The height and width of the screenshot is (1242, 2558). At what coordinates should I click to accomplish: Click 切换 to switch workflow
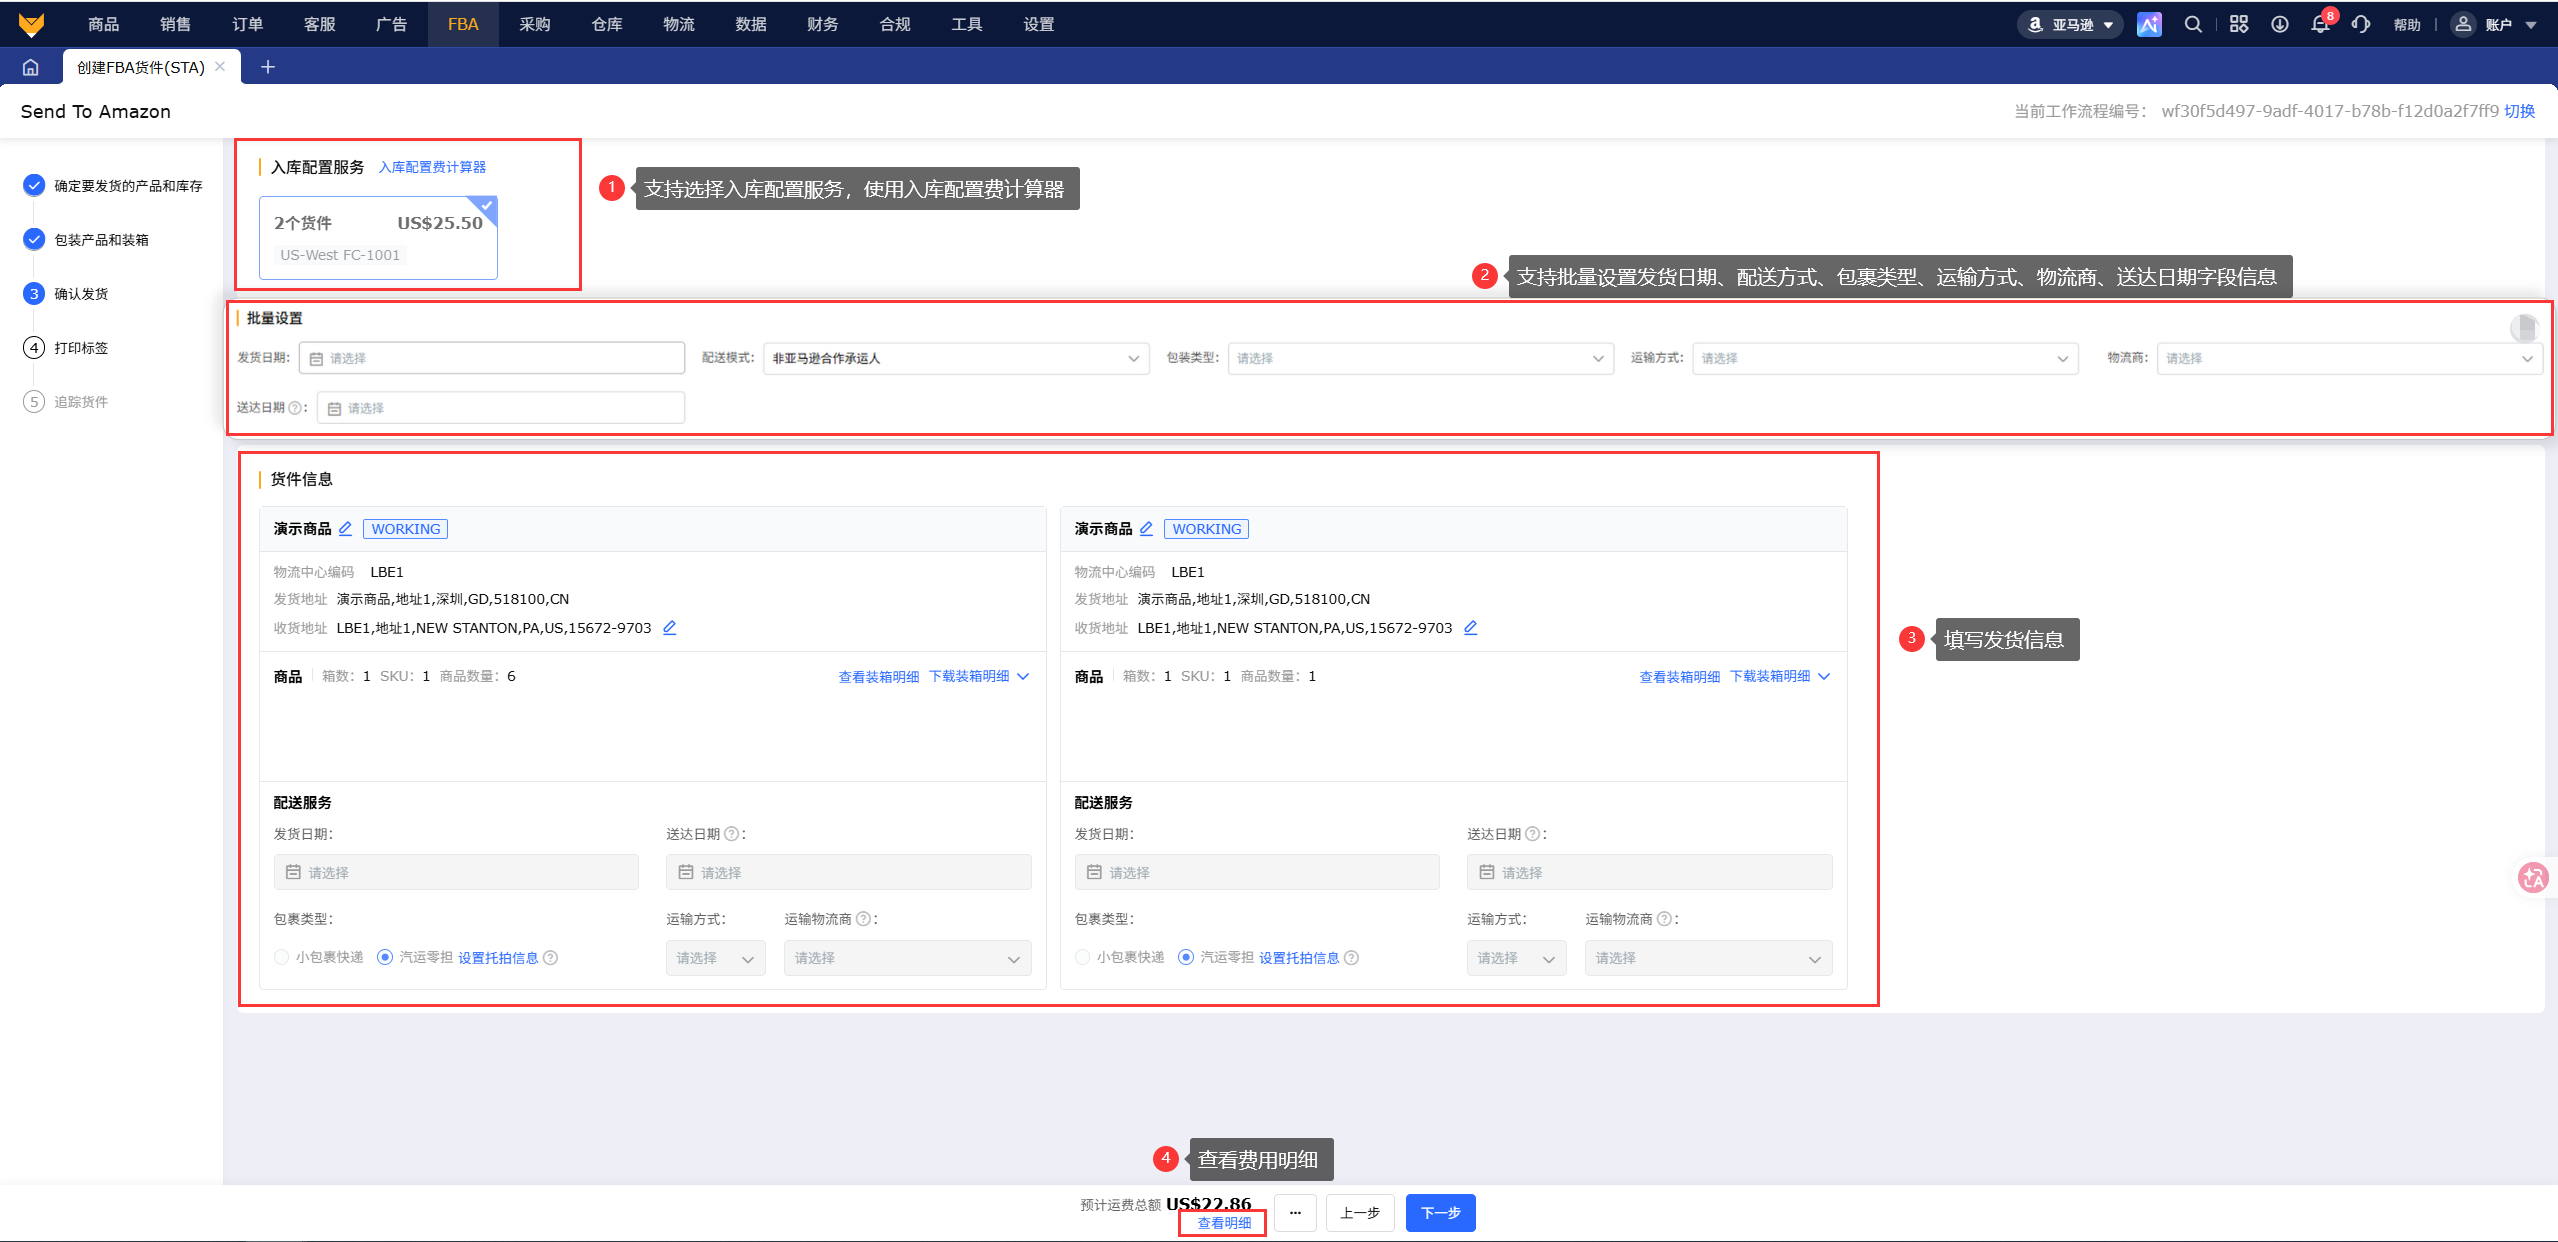tap(2519, 111)
